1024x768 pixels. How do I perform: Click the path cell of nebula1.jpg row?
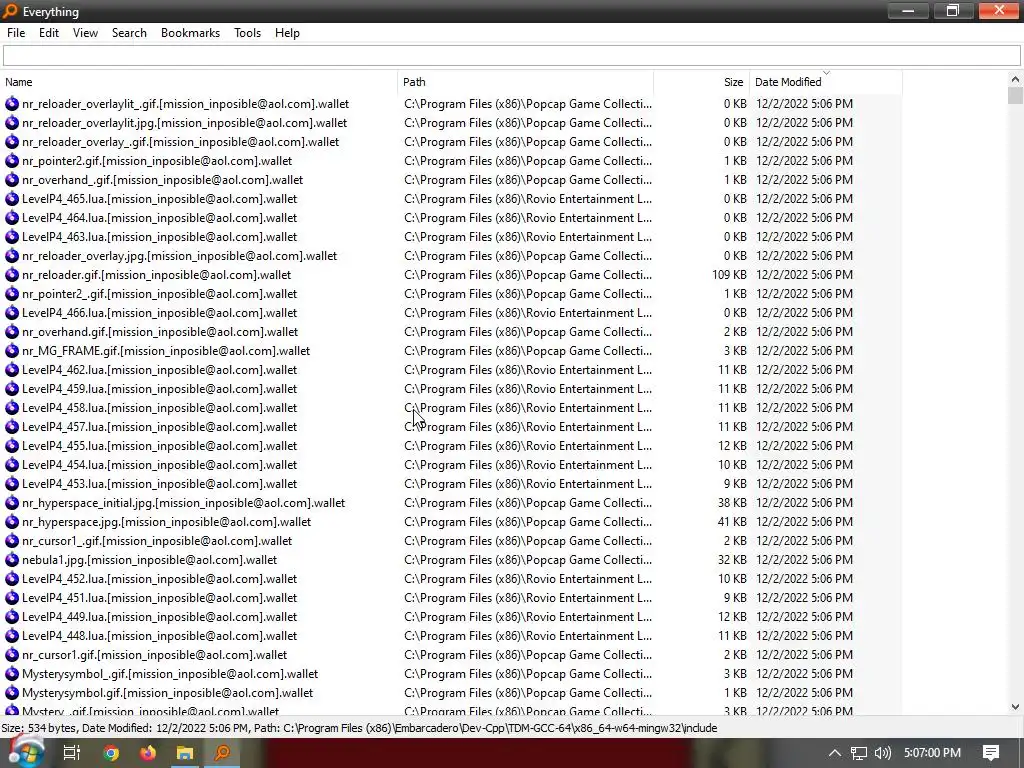pyautogui.click(x=528, y=560)
